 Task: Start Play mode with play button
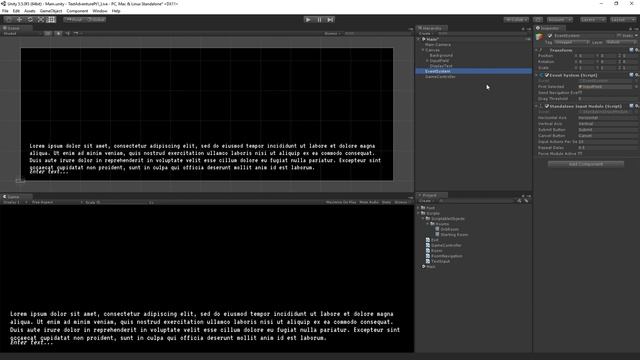308,20
